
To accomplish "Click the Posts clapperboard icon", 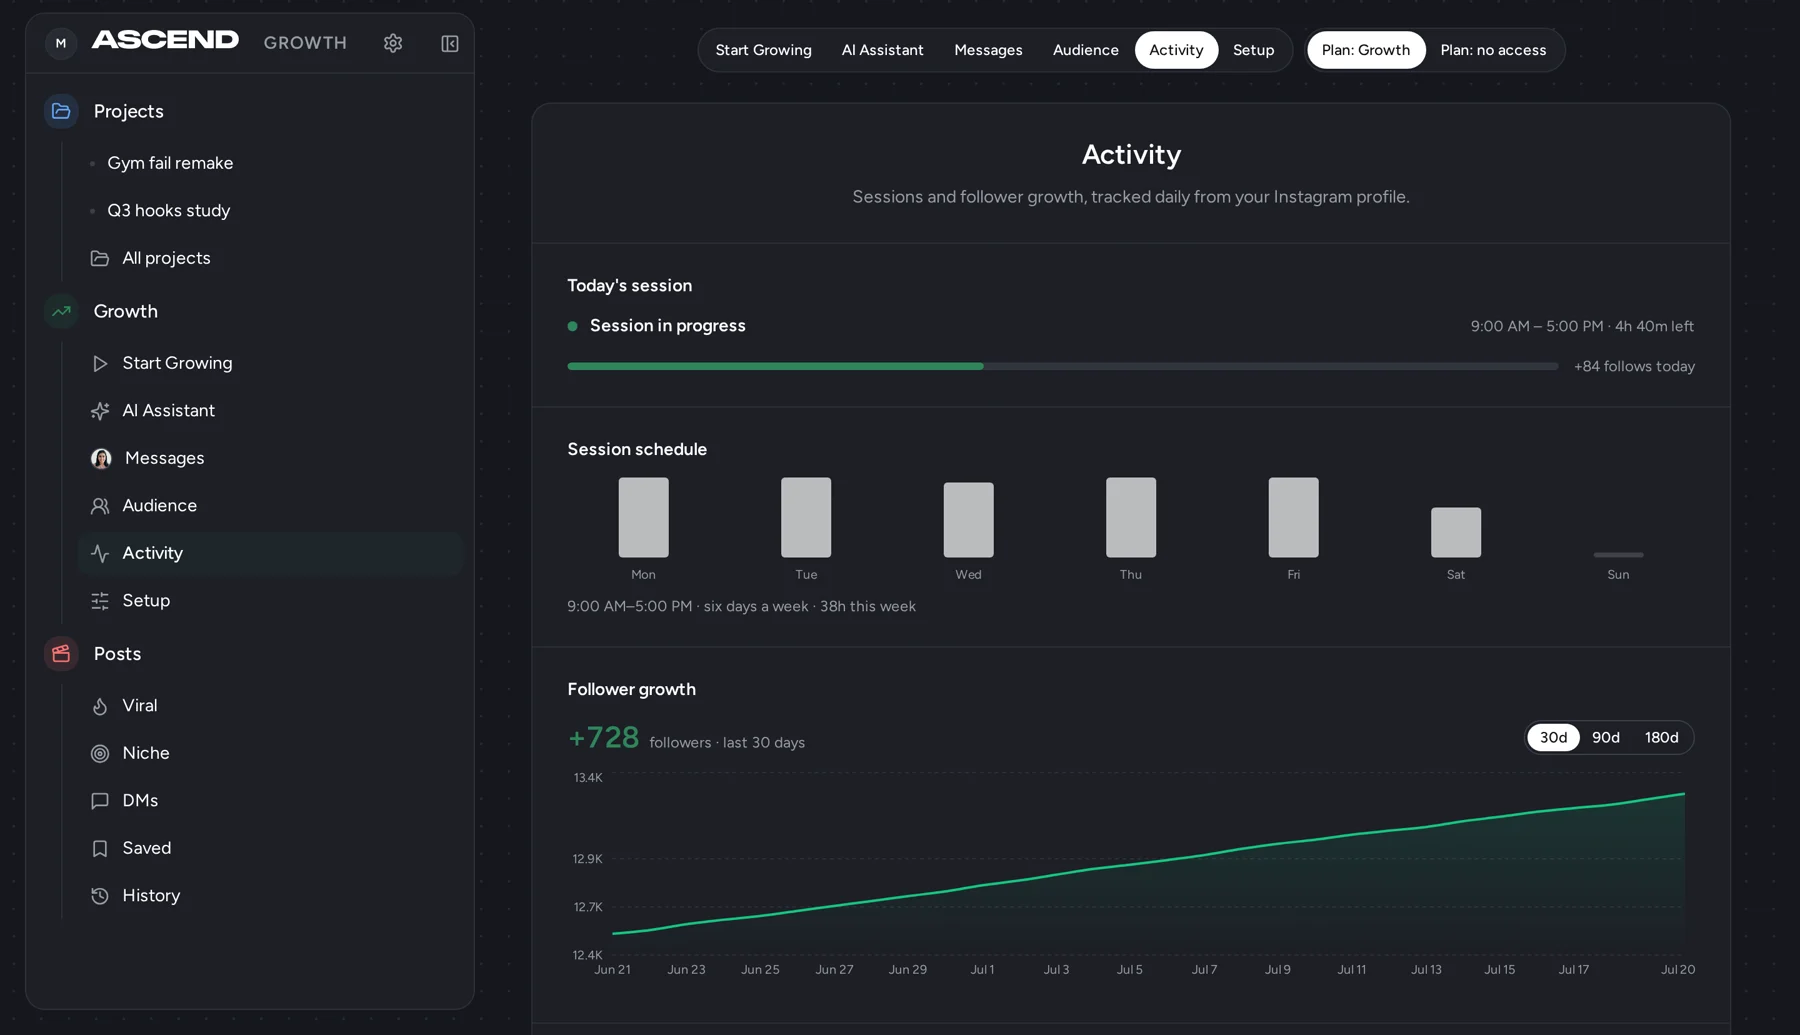I will click(61, 654).
